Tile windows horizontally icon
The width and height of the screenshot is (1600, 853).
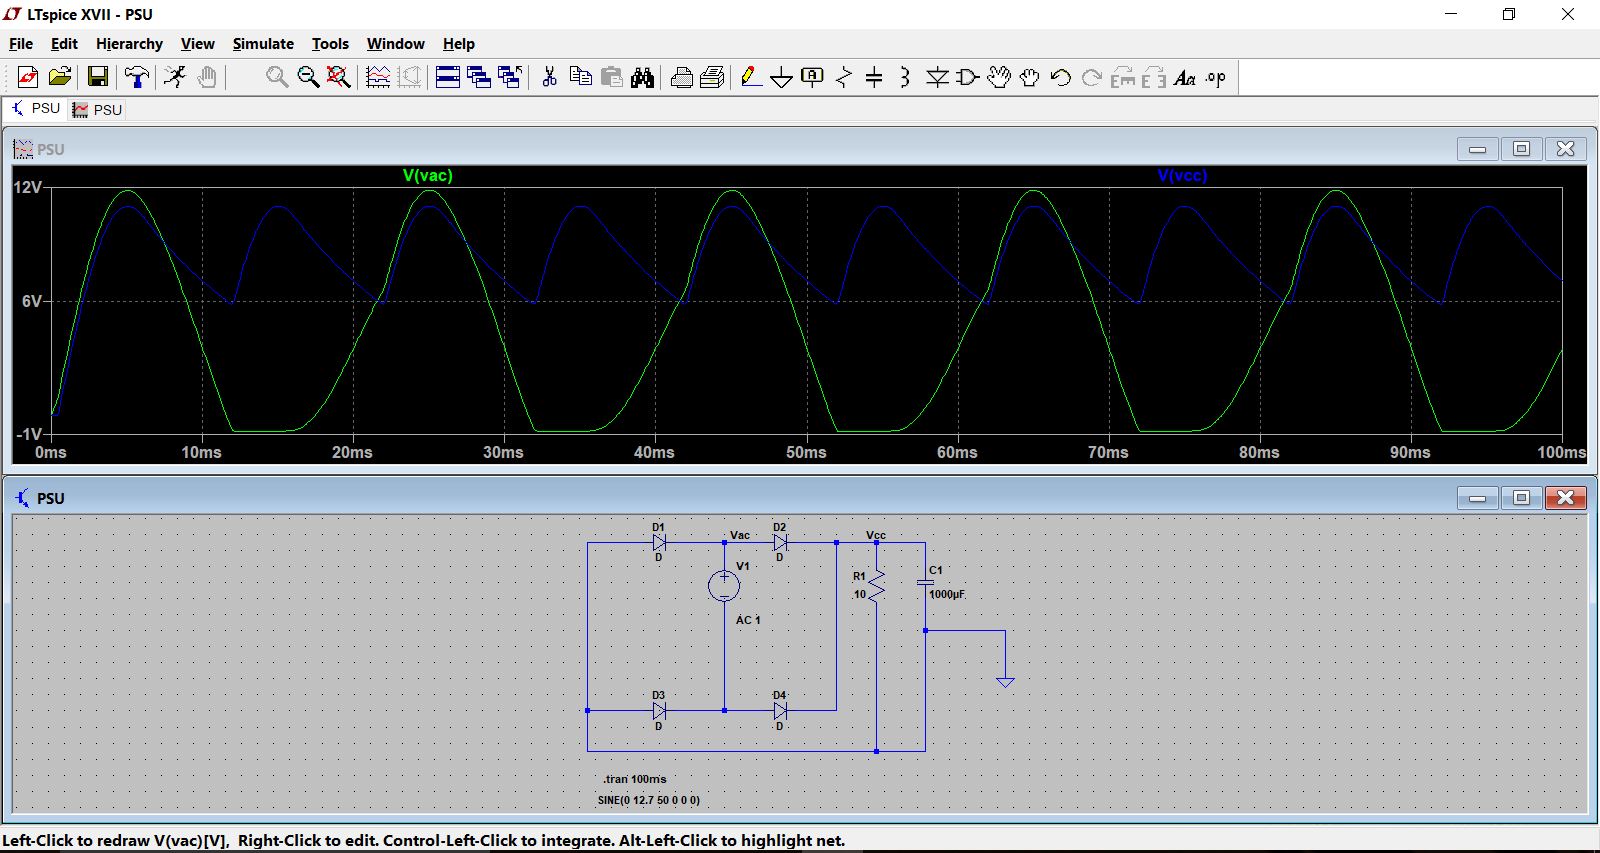pos(448,77)
